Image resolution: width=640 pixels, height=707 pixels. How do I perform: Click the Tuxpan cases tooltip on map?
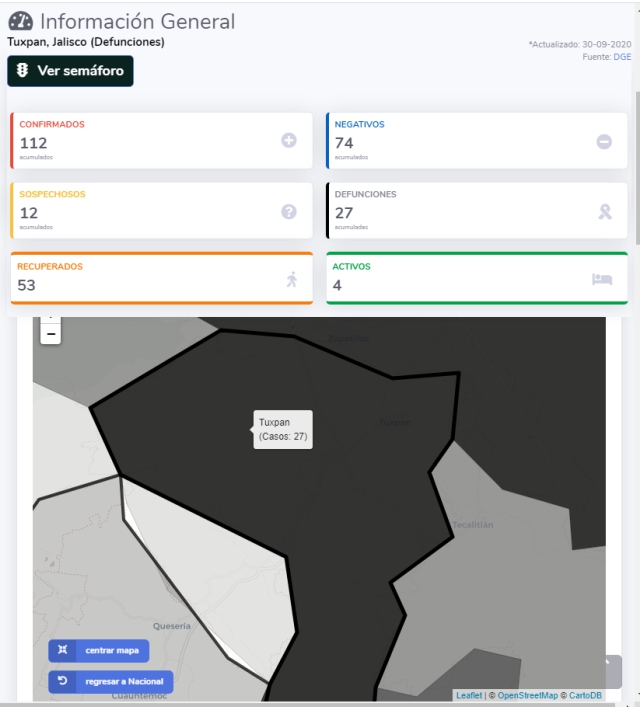[283, 429]
